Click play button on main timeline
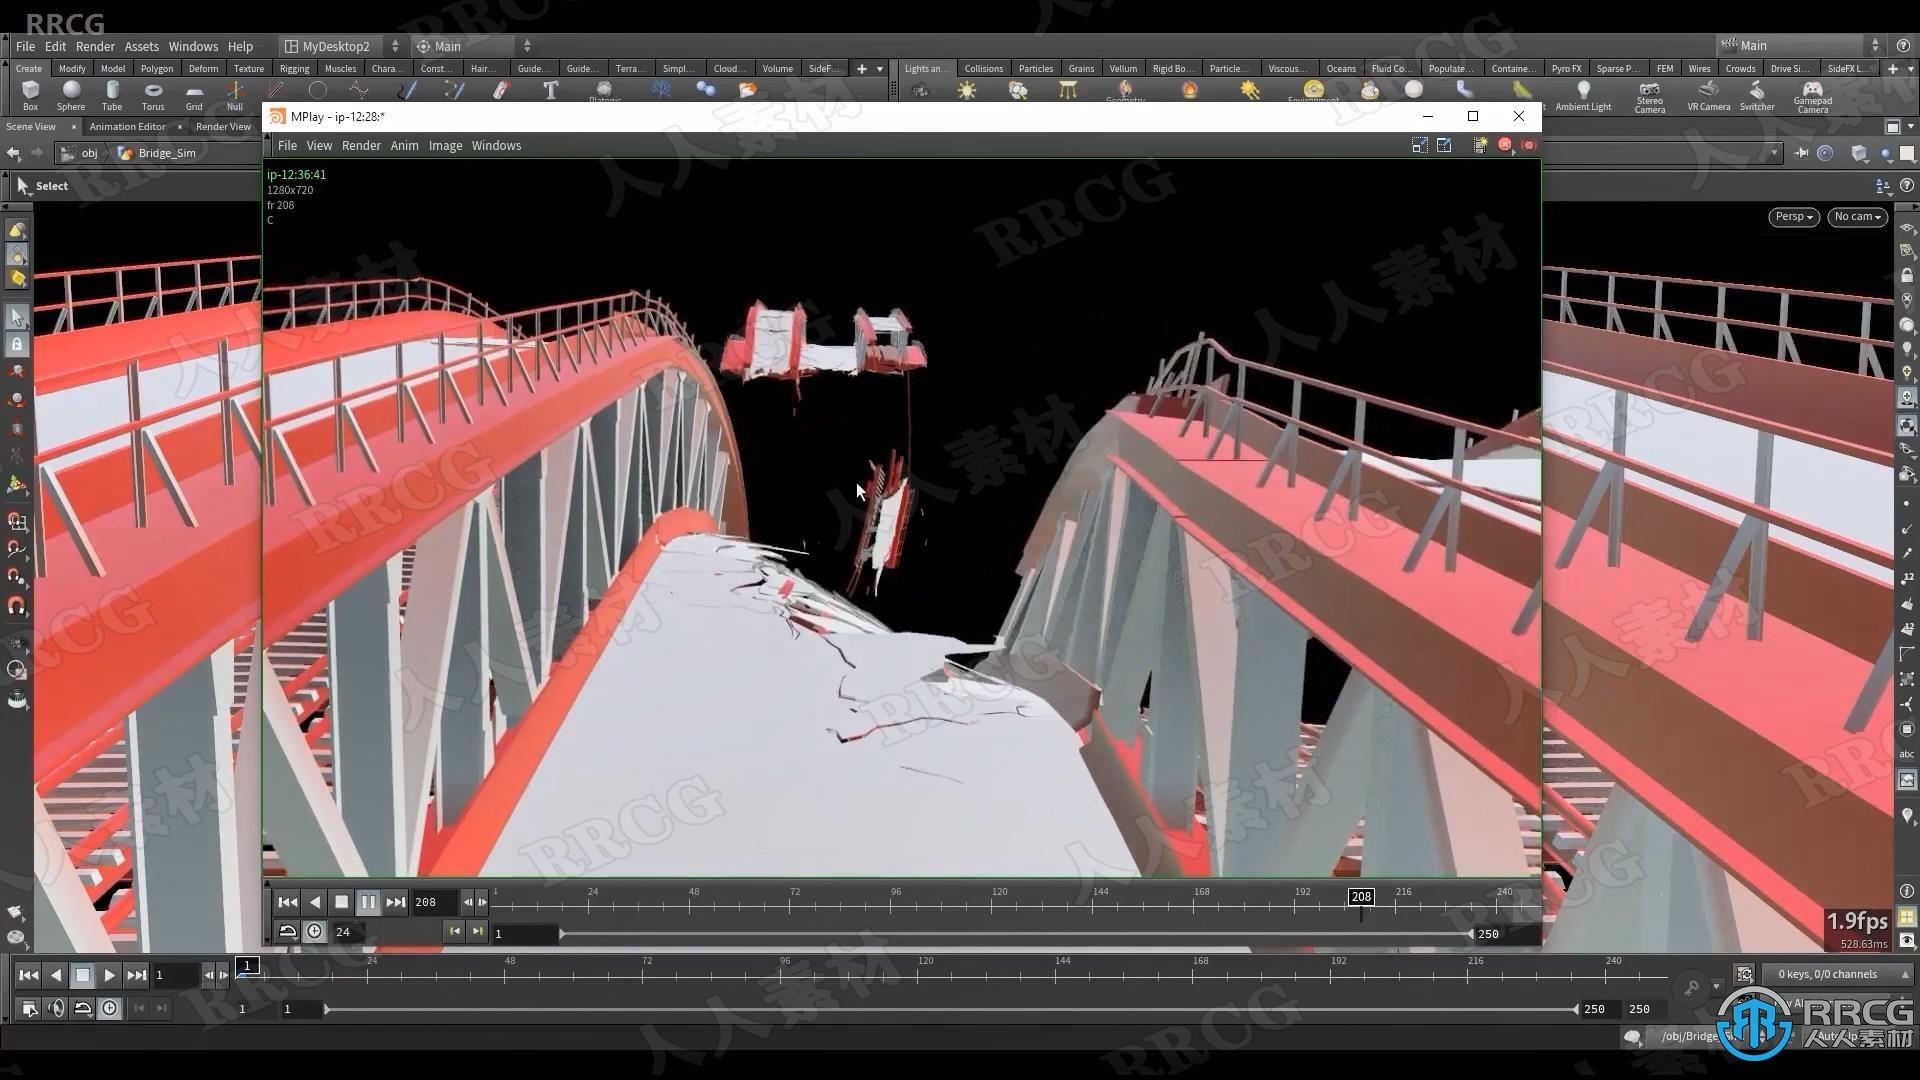The height and width of the screenshot is (1080, 1920). [x=108, y=975]
